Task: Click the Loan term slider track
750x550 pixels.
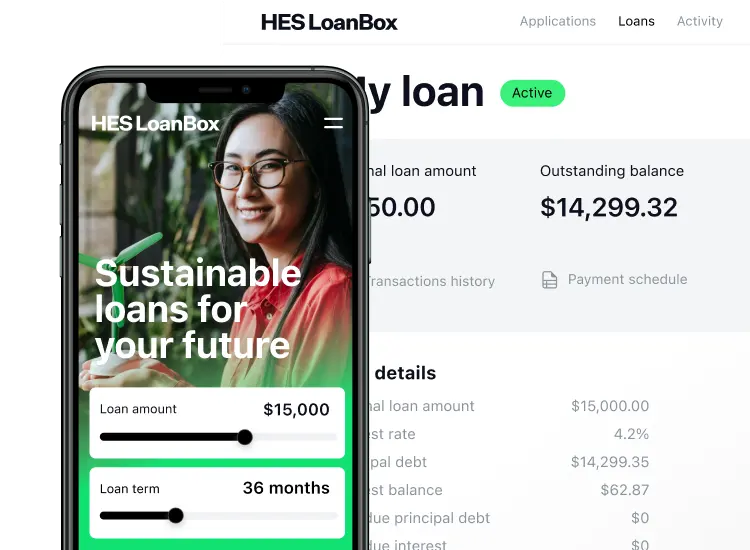Action: pos(218,516)
